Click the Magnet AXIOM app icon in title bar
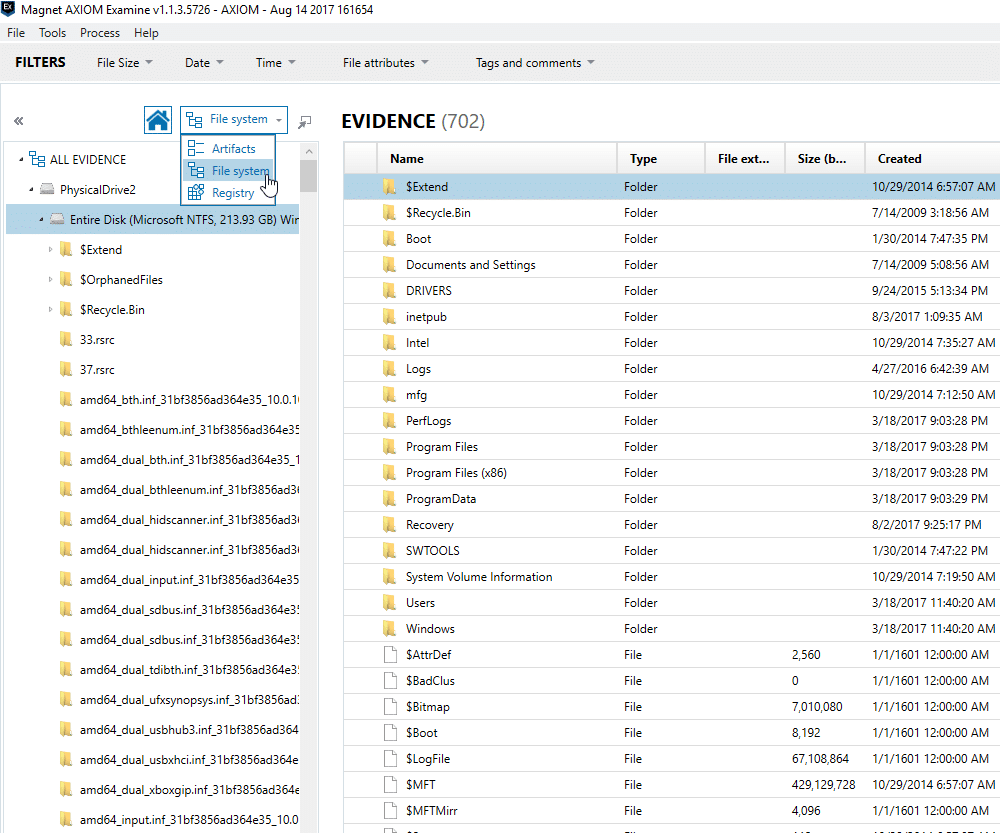This screenshot has height=833, width=1000. 8,9
